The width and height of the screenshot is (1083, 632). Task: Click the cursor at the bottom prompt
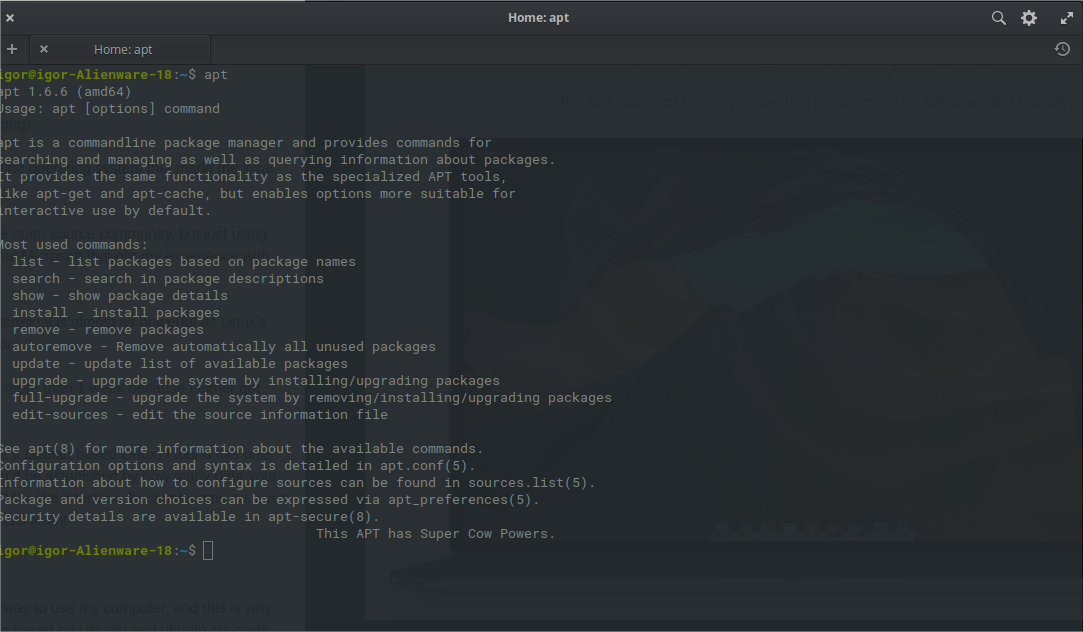208,551
